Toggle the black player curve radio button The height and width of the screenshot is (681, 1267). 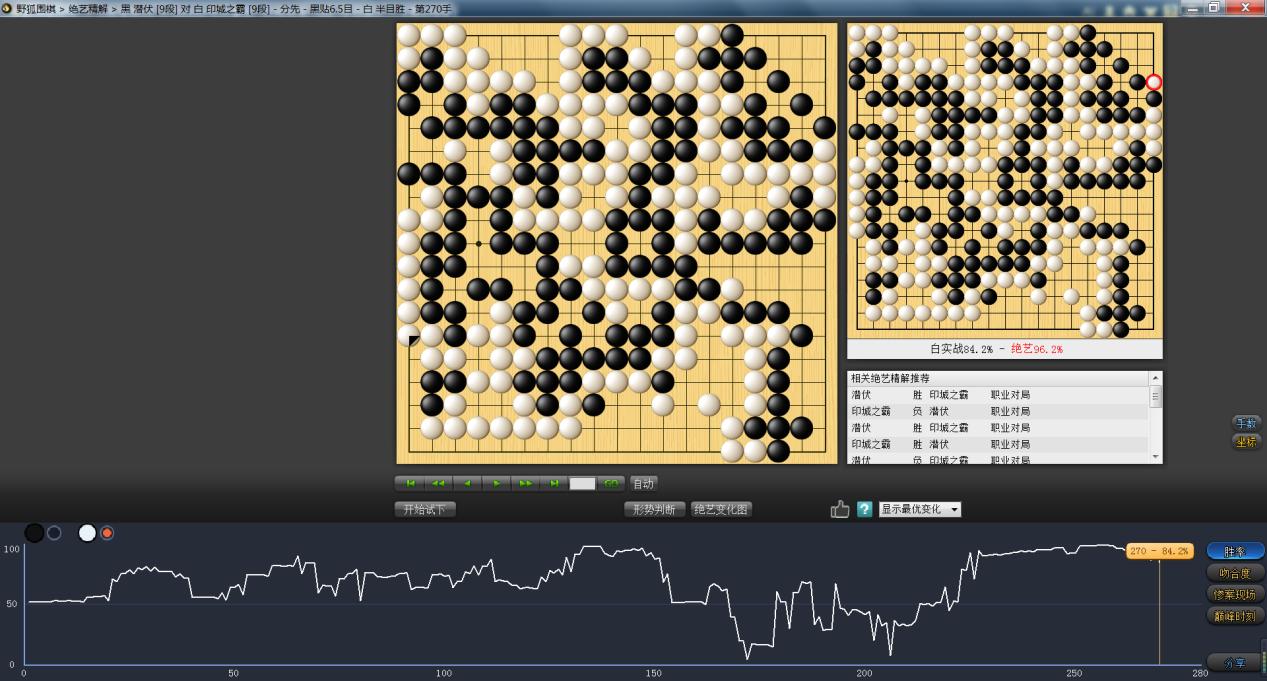(54, 533)
